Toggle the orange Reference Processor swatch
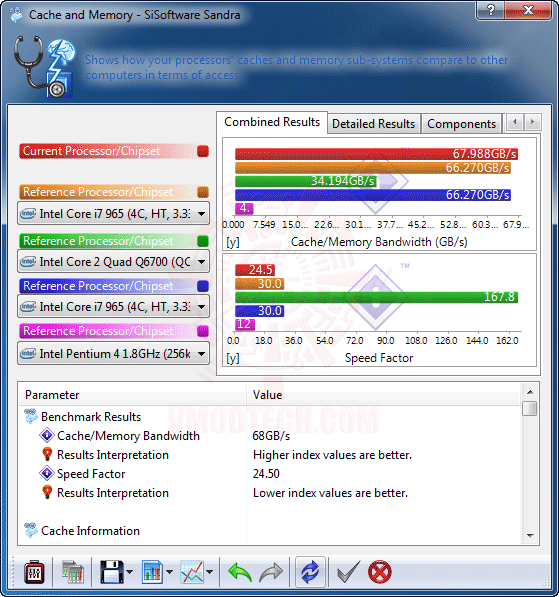The height and width of the screenshot is (597, 559). point(203,192)
